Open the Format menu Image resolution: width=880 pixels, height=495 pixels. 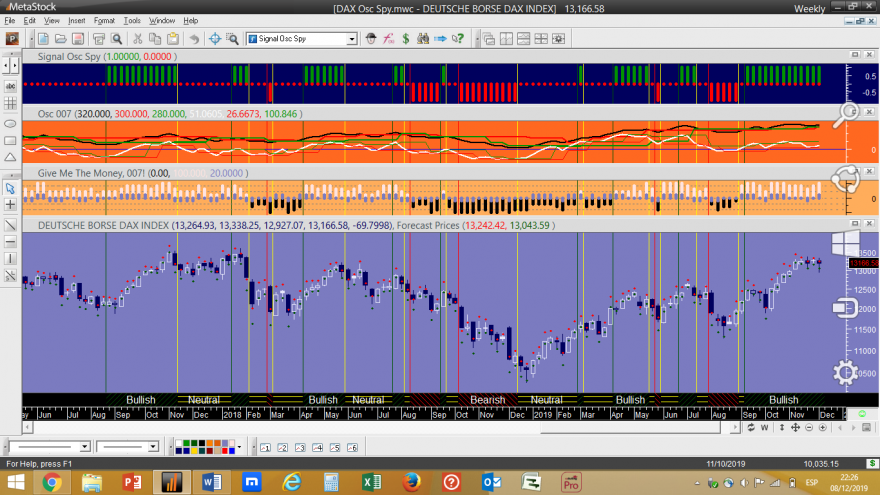click(104, 21)
